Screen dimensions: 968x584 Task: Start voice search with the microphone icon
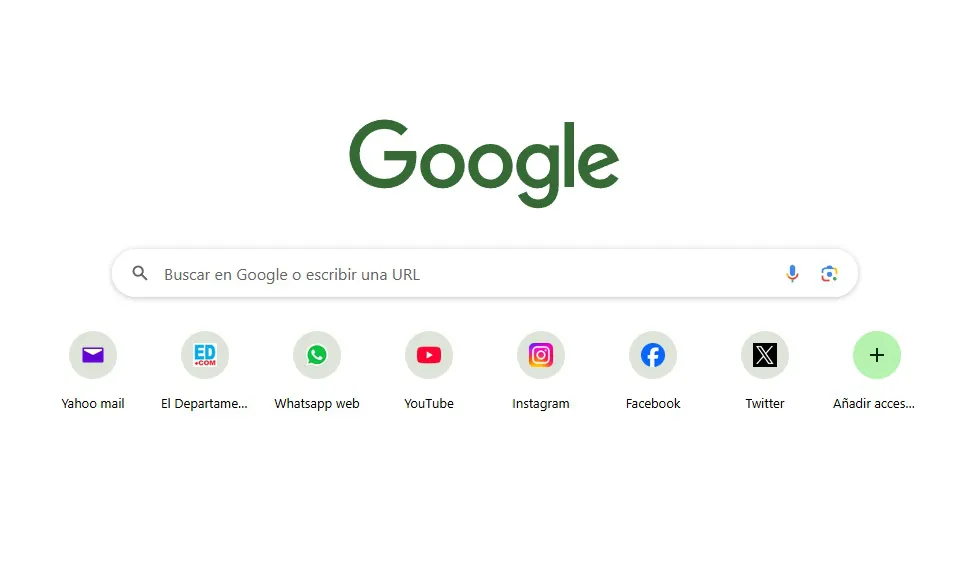pos(793,273)
